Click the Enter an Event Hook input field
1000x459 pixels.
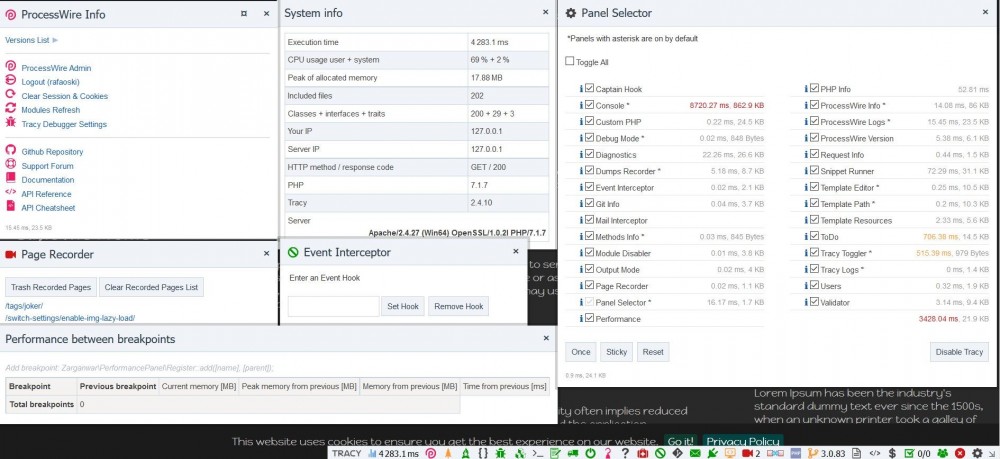pyautogui.click(x=333, y=306)
